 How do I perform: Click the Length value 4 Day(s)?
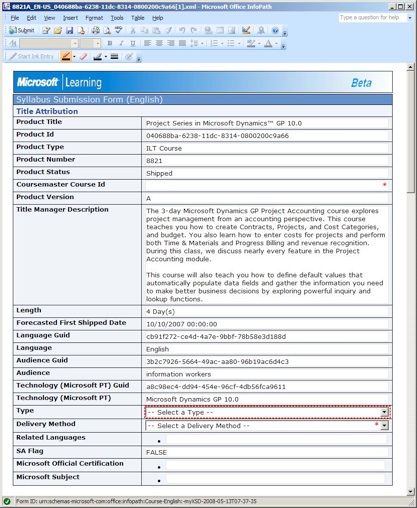coord(160,312)
